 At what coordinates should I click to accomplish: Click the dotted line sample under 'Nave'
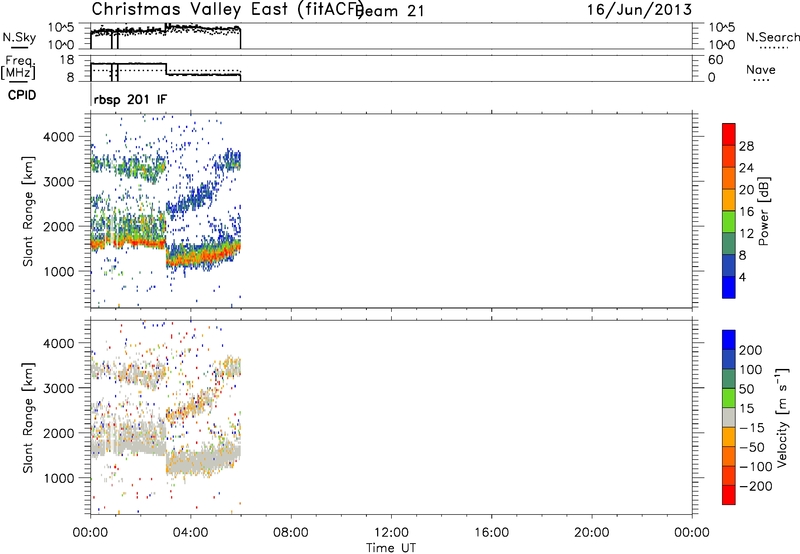(x=761, y=80)
